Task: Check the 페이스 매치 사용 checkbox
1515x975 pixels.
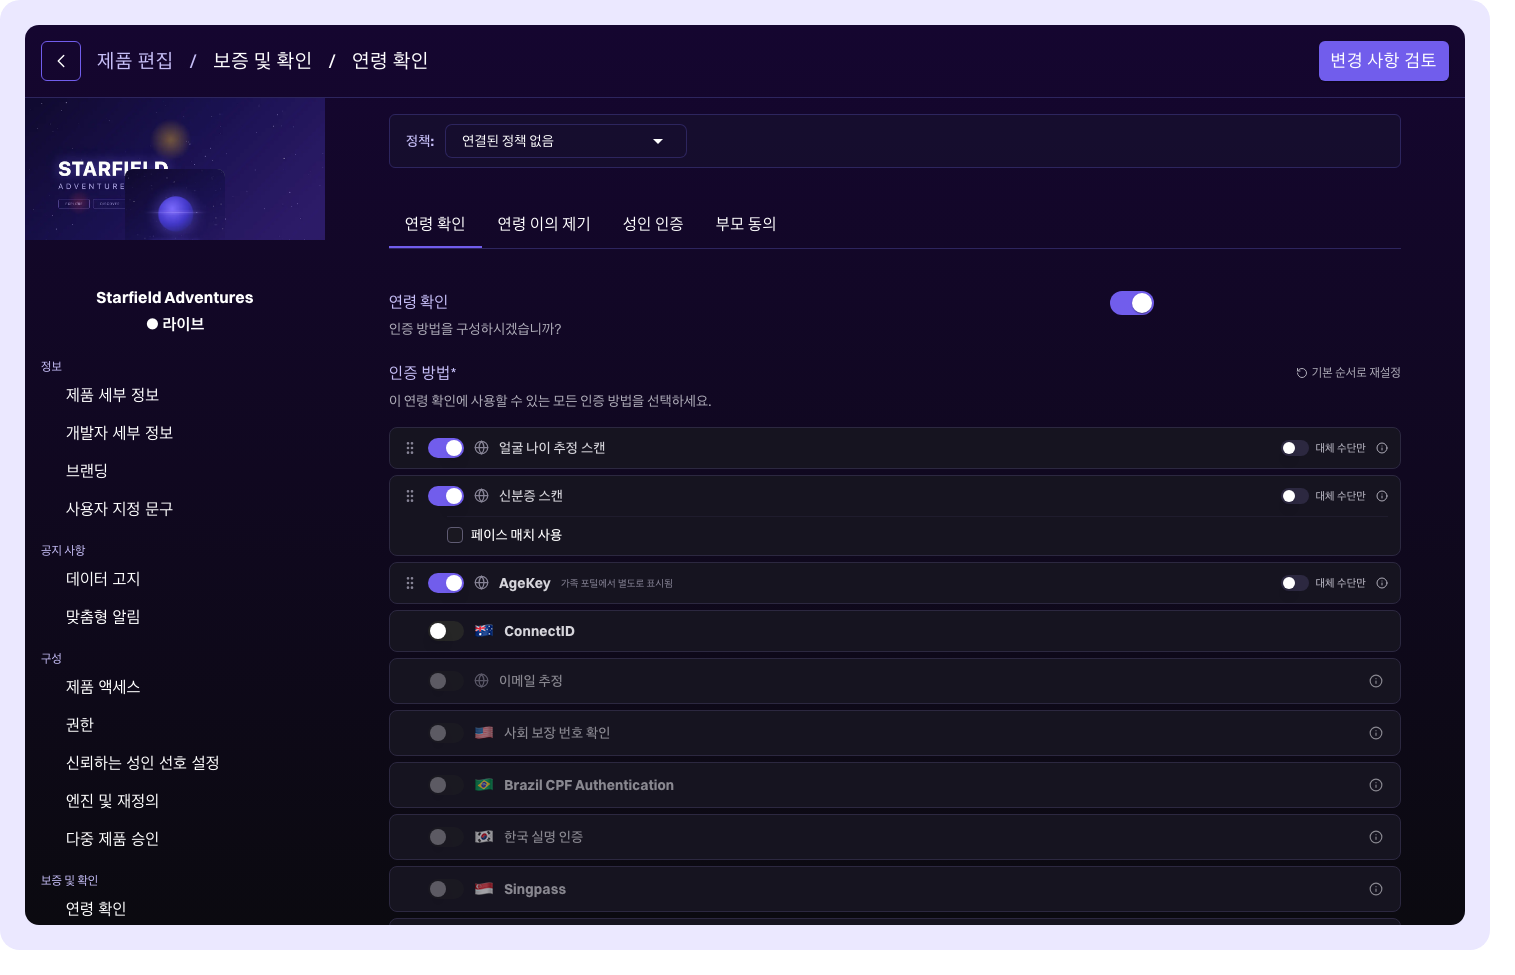Action: [455, 535]
